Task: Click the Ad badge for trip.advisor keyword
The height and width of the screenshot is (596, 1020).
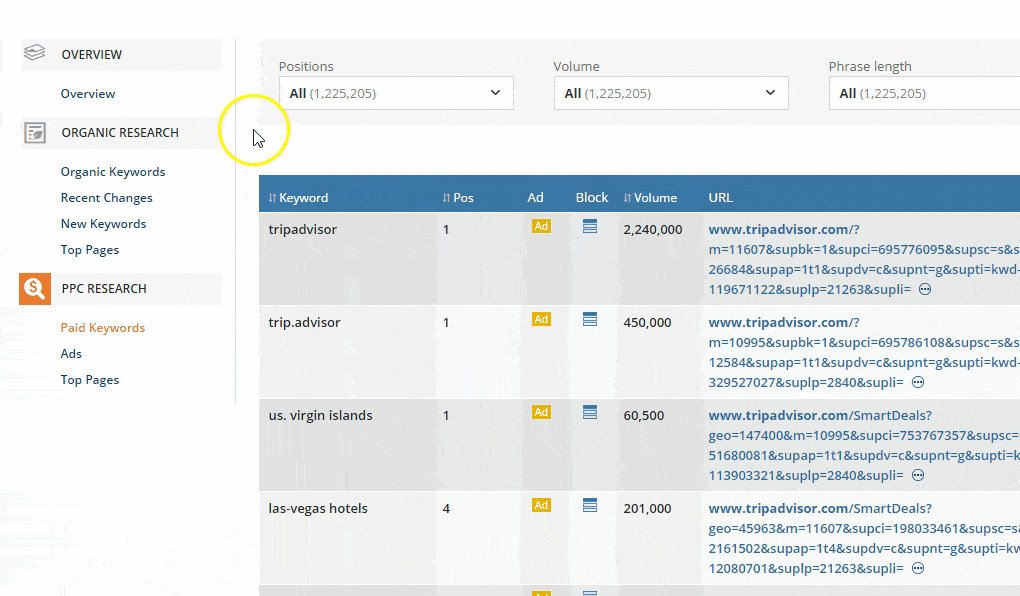Action: (x=541, y=319)
